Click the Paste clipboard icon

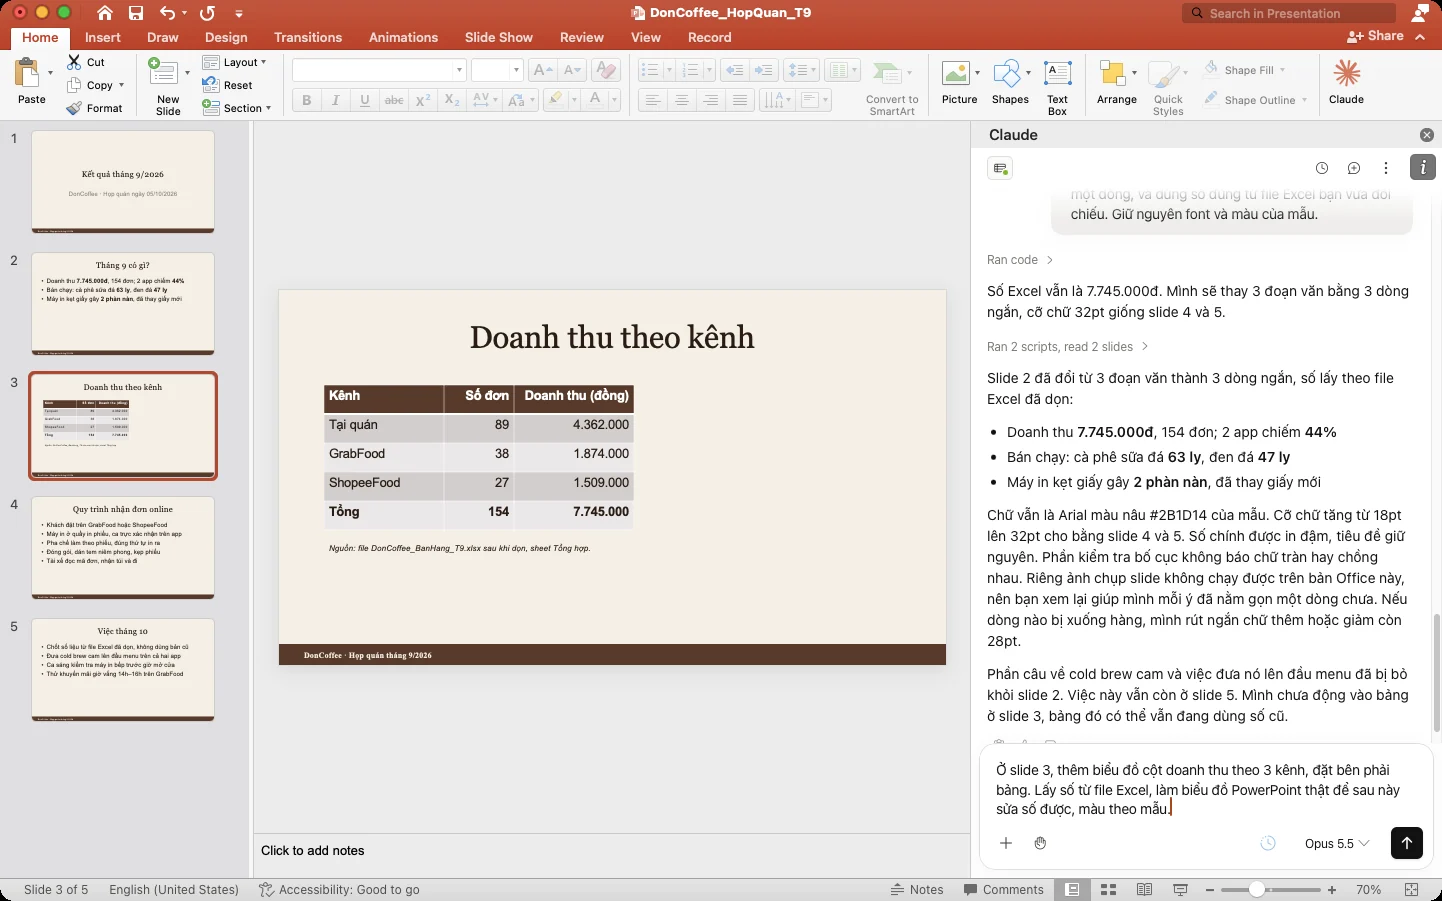coord(27,74)
